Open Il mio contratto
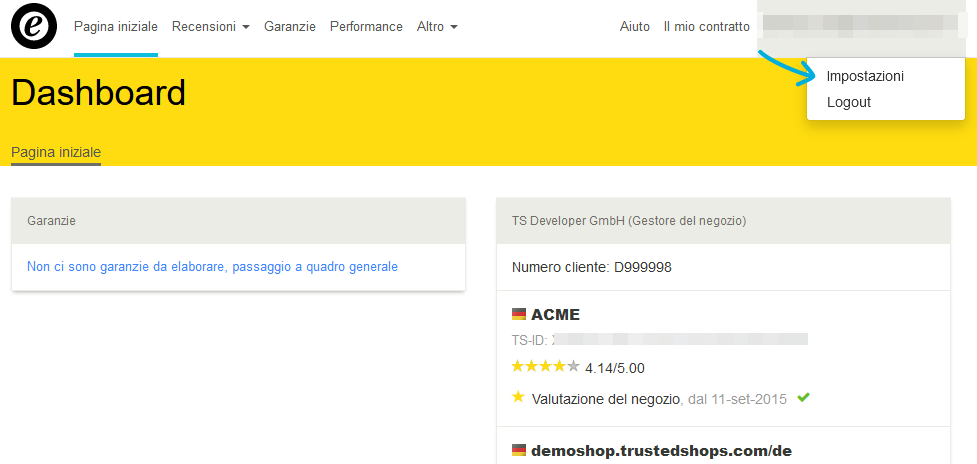This screenshot has width=977, height=464. (x=707, y=27)
